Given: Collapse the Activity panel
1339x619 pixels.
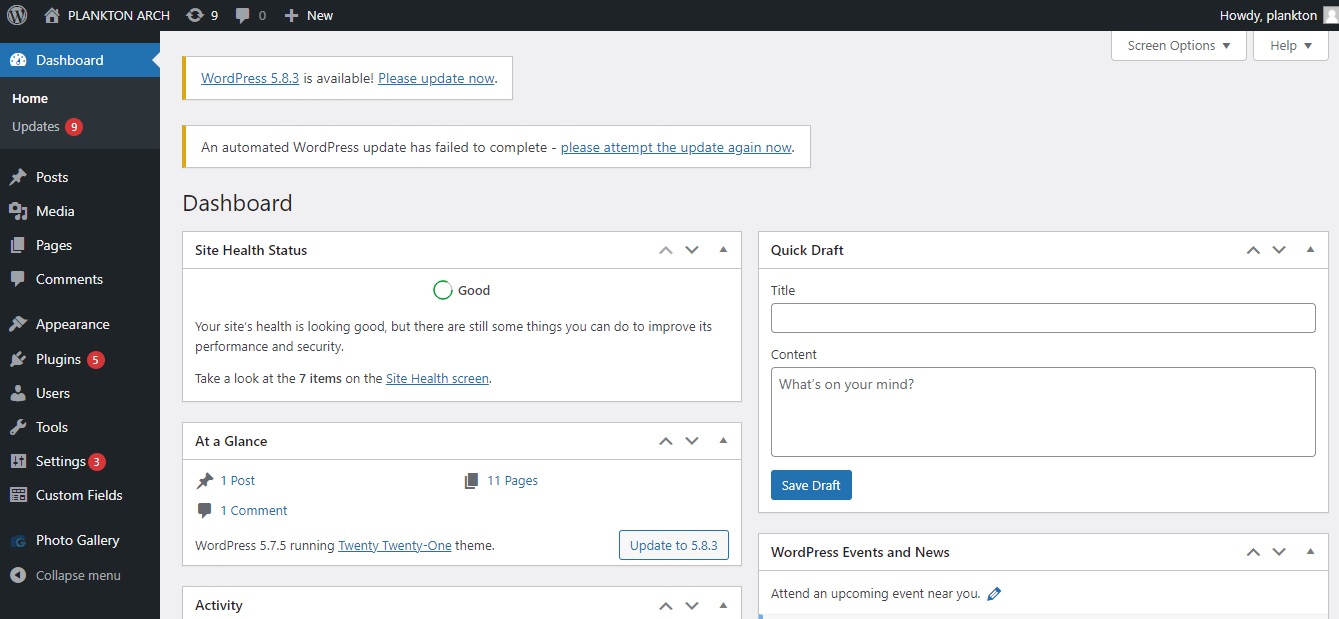Looking at the screenshot, I should coord(724,605).
